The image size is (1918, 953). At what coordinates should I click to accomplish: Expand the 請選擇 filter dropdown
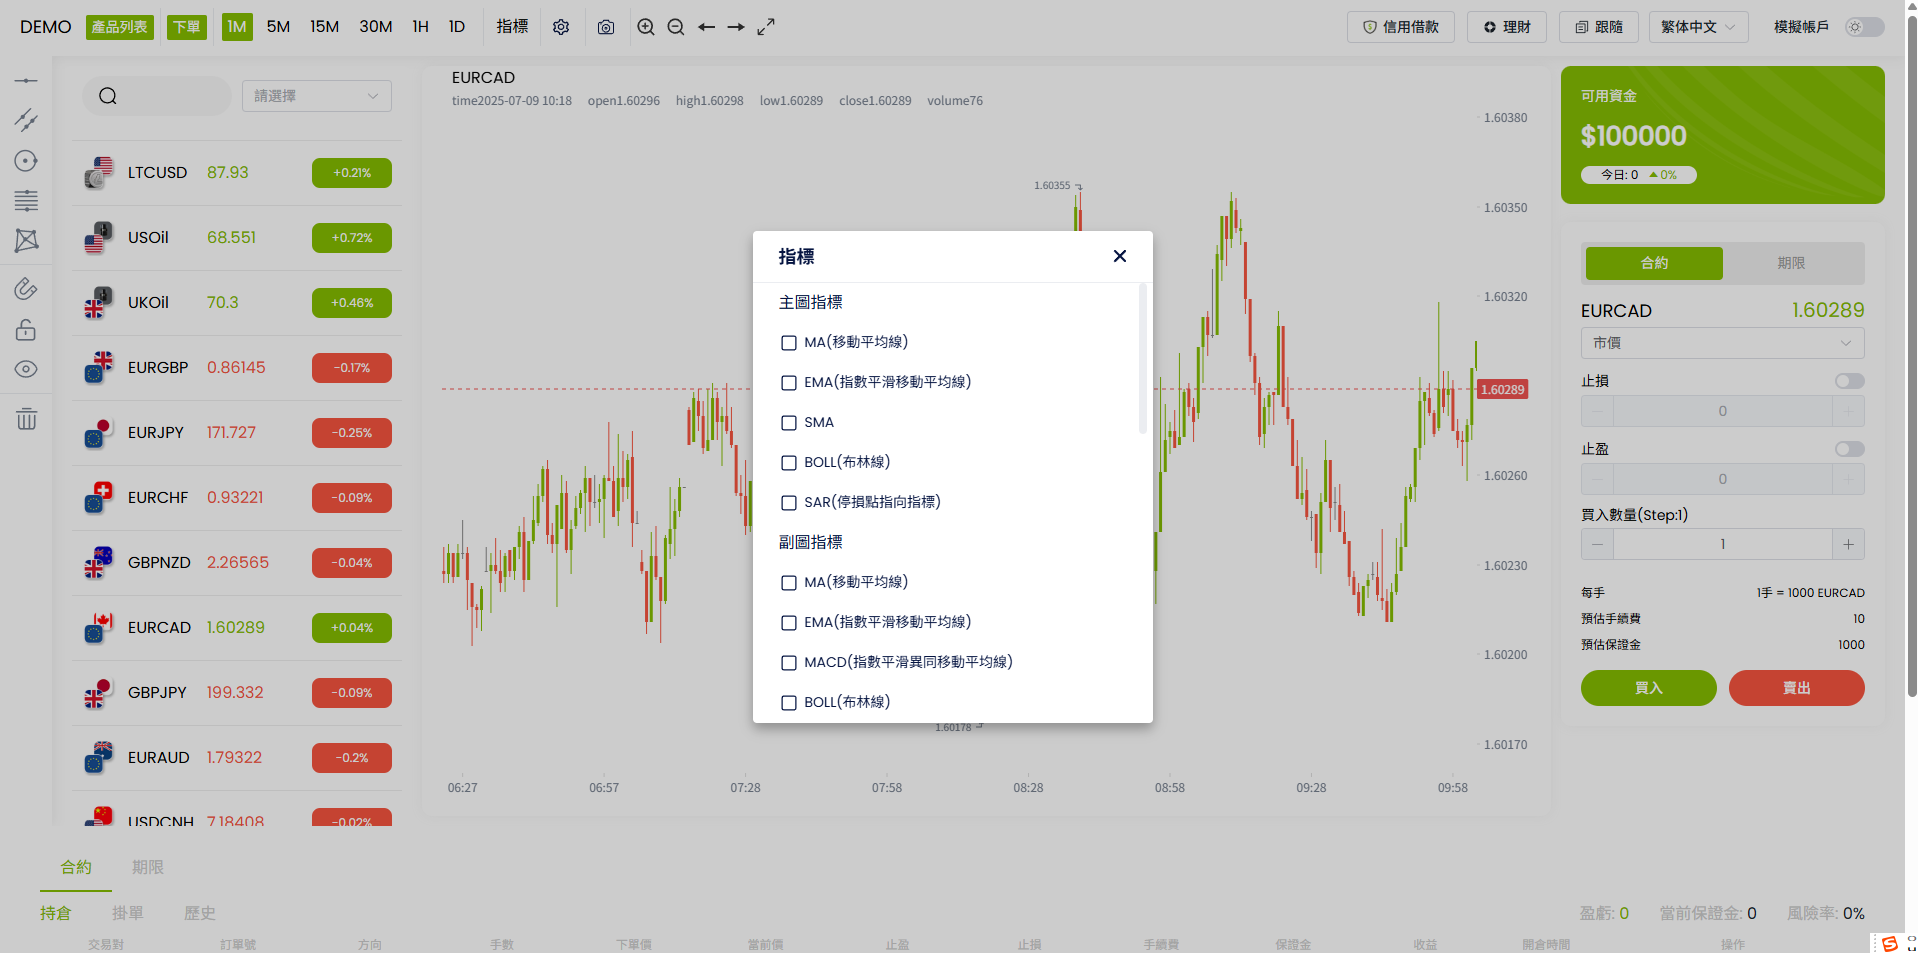pos(316,96)
